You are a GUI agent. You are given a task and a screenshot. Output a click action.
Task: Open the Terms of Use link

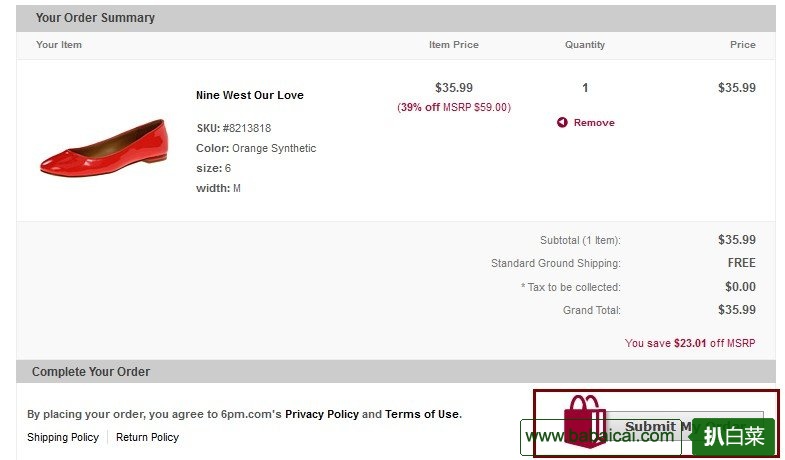click(422, 414)
